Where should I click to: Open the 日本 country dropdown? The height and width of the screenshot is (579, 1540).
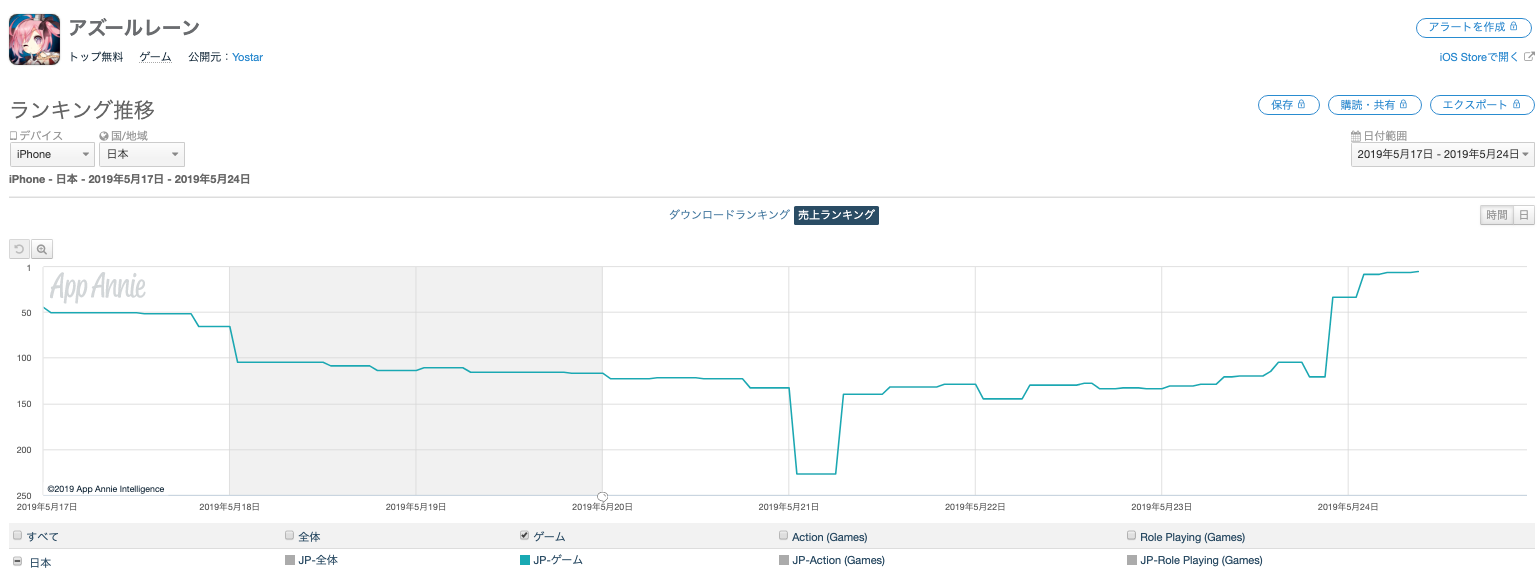pos(141,154)
